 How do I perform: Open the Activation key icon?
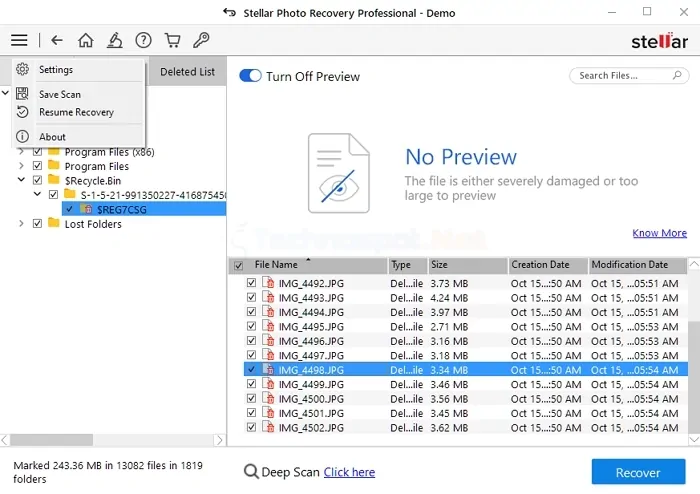pos(201,41)
